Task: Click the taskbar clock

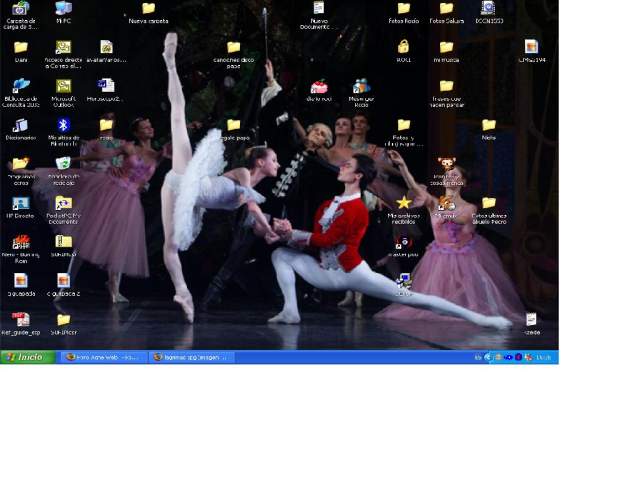Action: coord(543,358)
